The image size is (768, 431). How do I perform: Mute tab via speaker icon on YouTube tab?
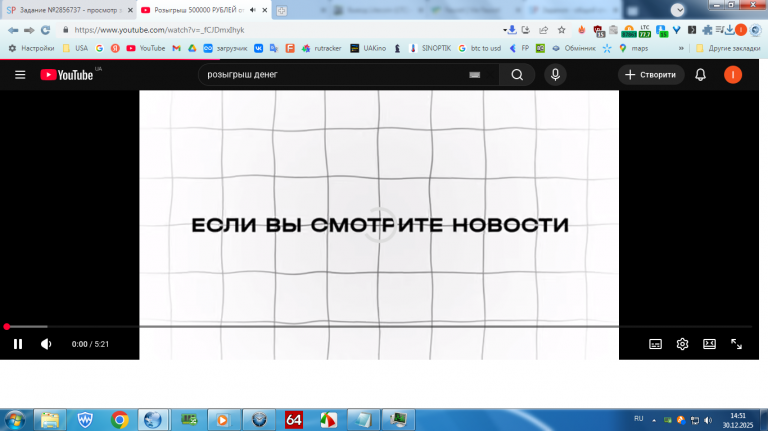[x=253, y=10]
